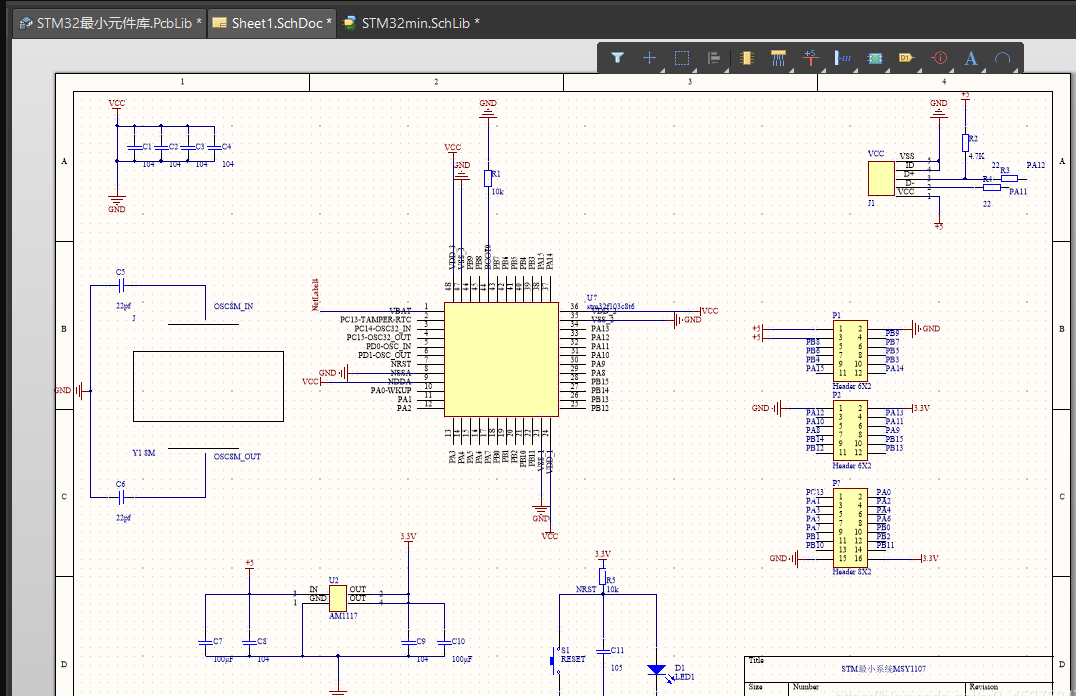Click the P1 Header 6X2 connector
The width and height of the screenshot is (1076, 696).
click(850, 351)
